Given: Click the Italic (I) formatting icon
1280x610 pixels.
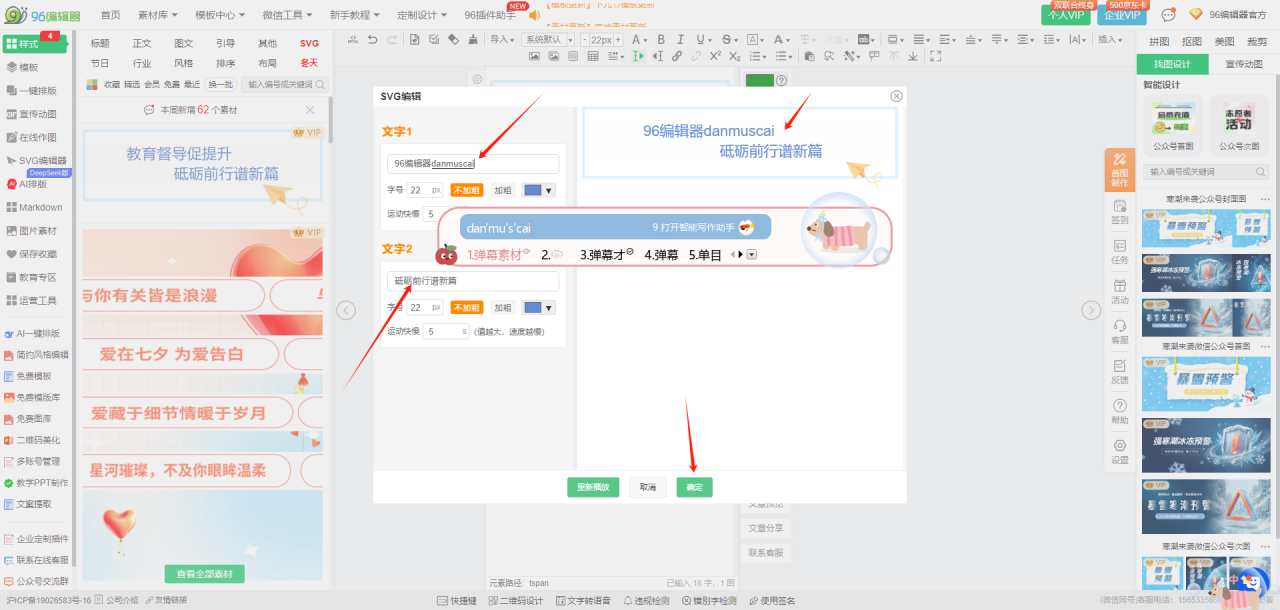Looking at the screenshot, I should [678, 39].
